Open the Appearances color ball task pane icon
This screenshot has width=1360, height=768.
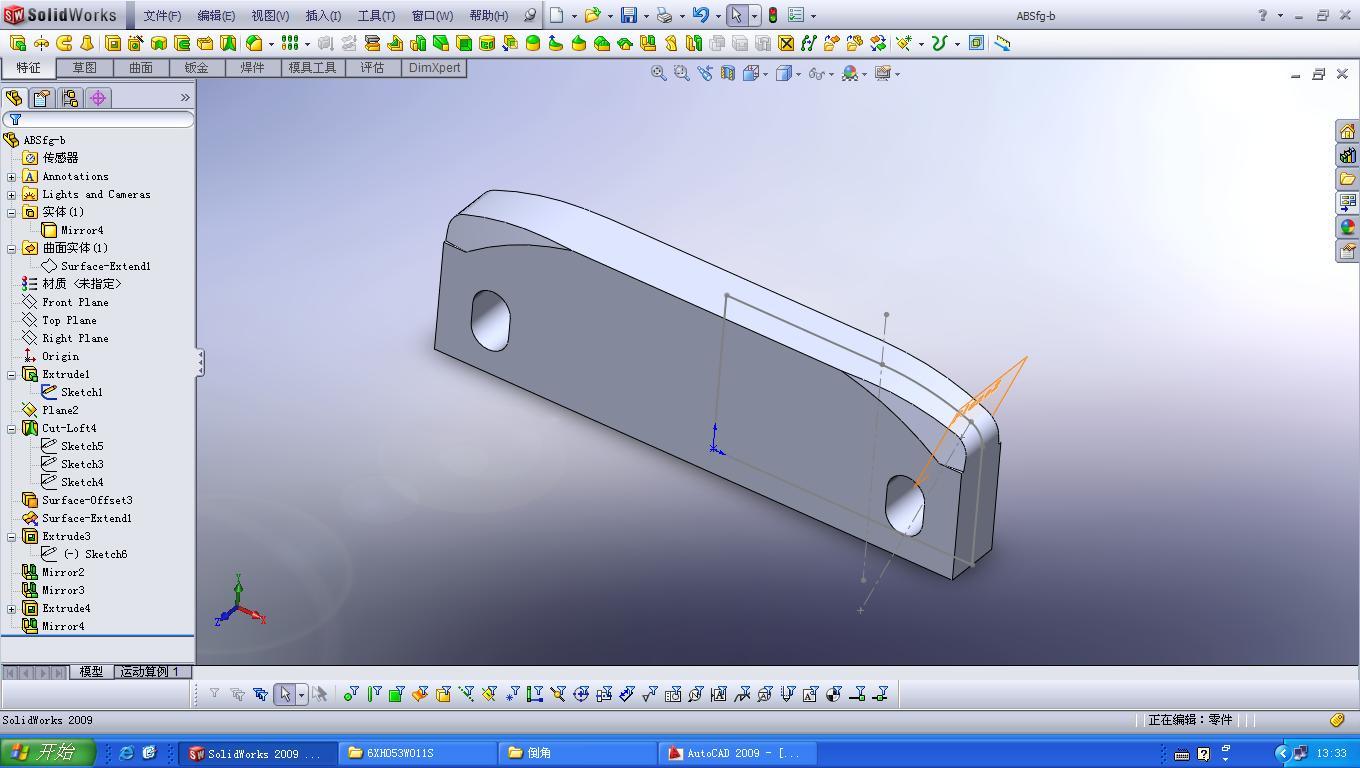tap(1347, 227)
